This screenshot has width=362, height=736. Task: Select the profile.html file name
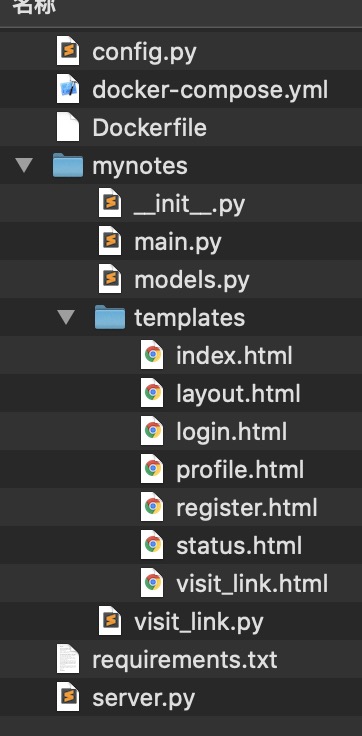240,470
